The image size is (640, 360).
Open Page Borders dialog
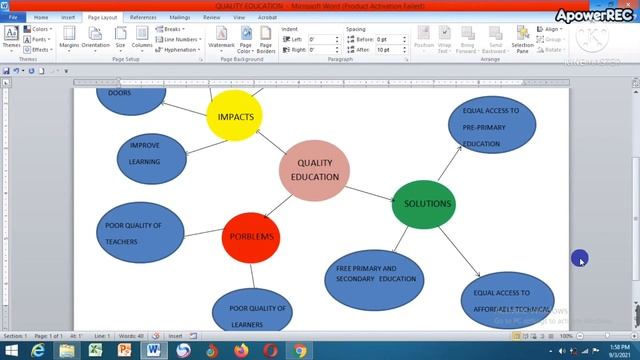tap(266, 39)
